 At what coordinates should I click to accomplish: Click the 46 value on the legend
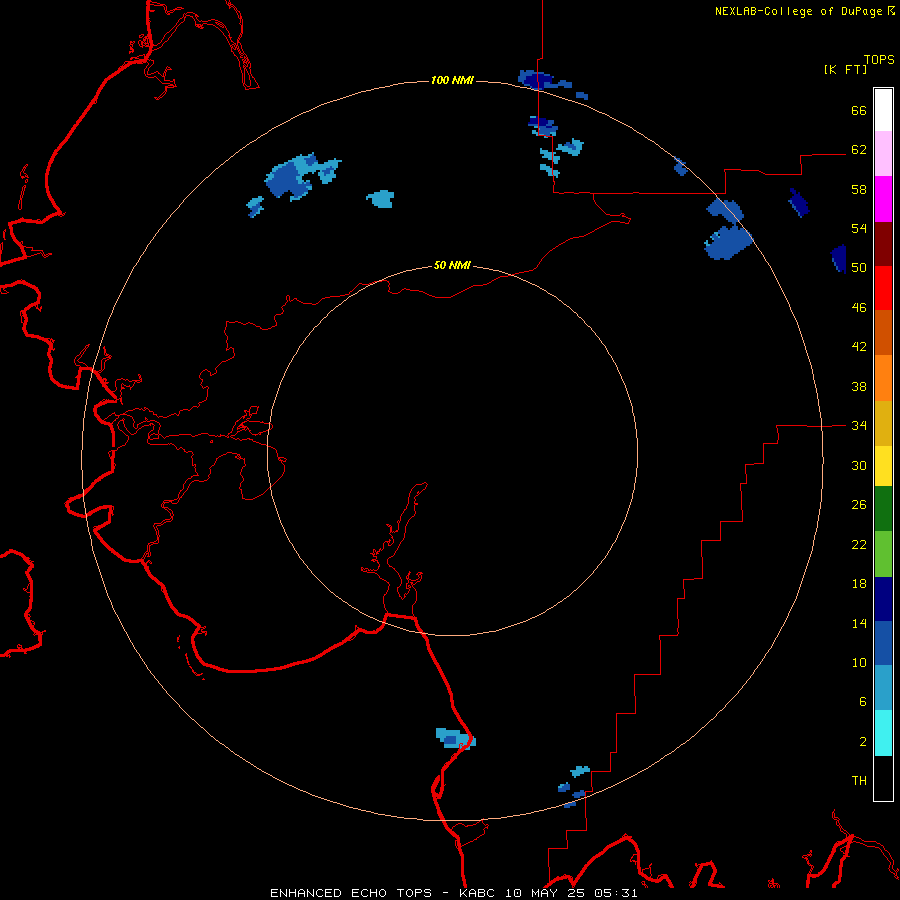(859, 308)
